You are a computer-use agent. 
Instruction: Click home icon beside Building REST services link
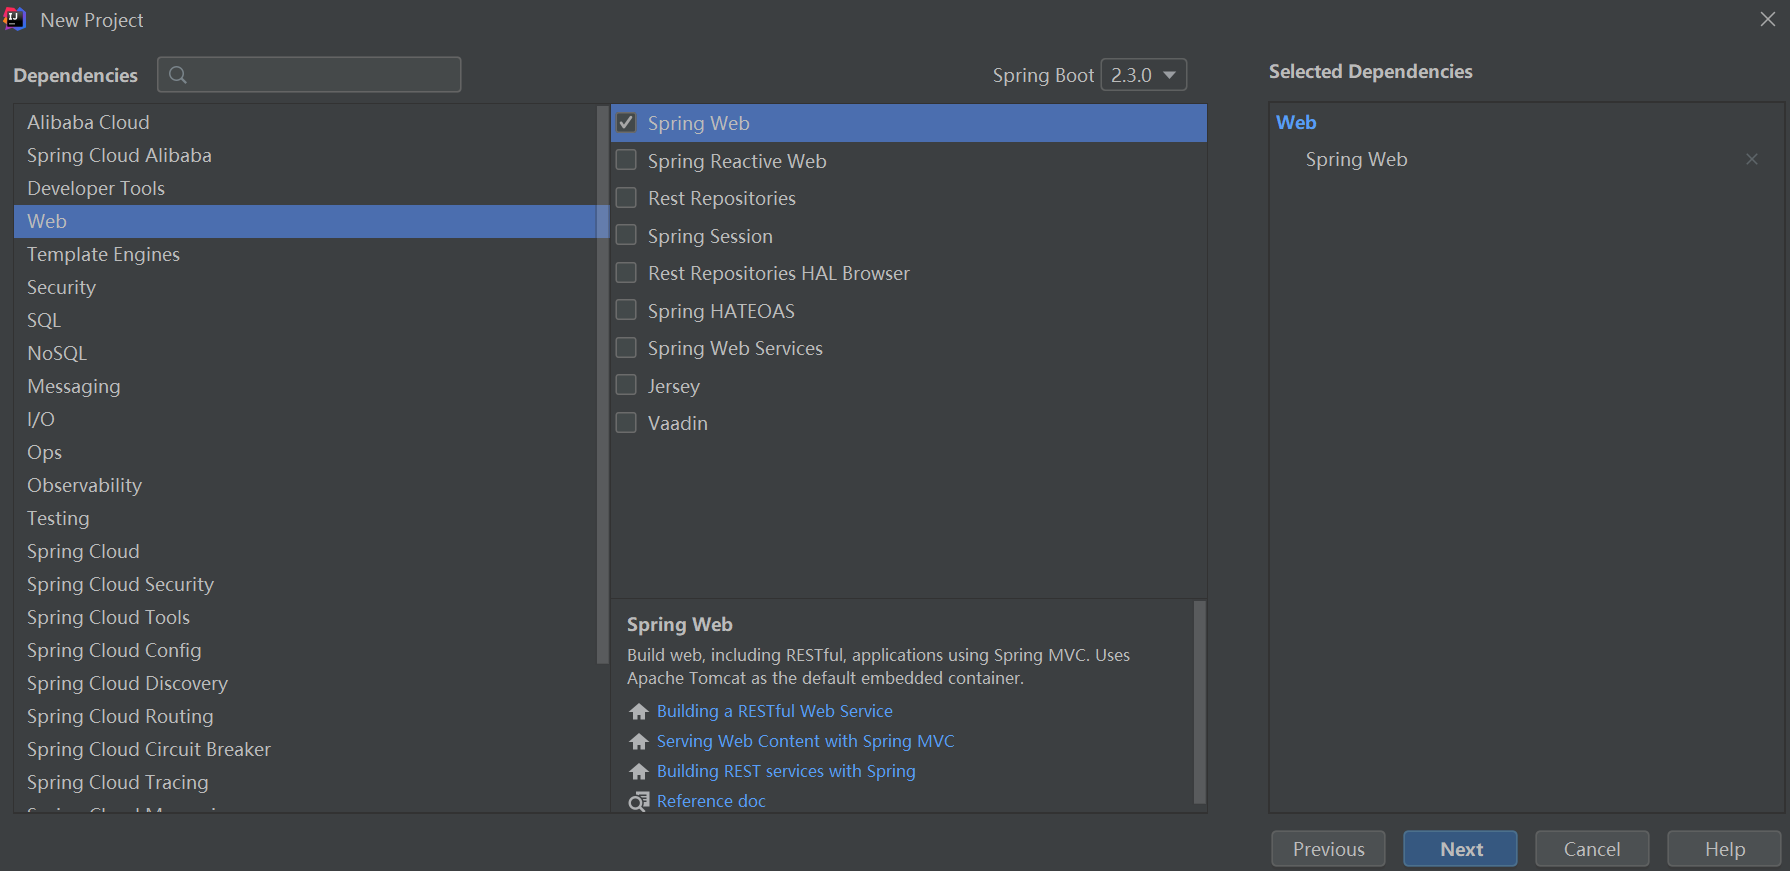639,772
